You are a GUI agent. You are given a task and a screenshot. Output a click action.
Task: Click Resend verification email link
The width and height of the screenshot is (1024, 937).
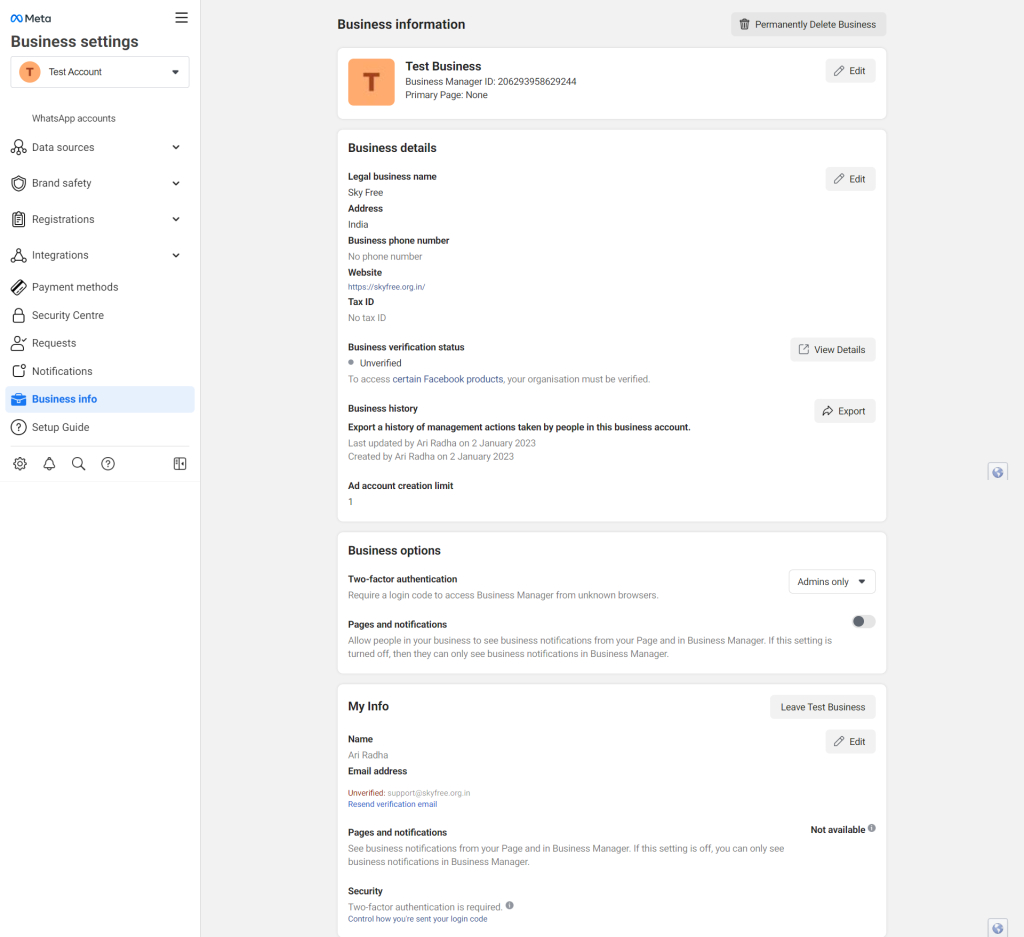(x=392, y=804)
